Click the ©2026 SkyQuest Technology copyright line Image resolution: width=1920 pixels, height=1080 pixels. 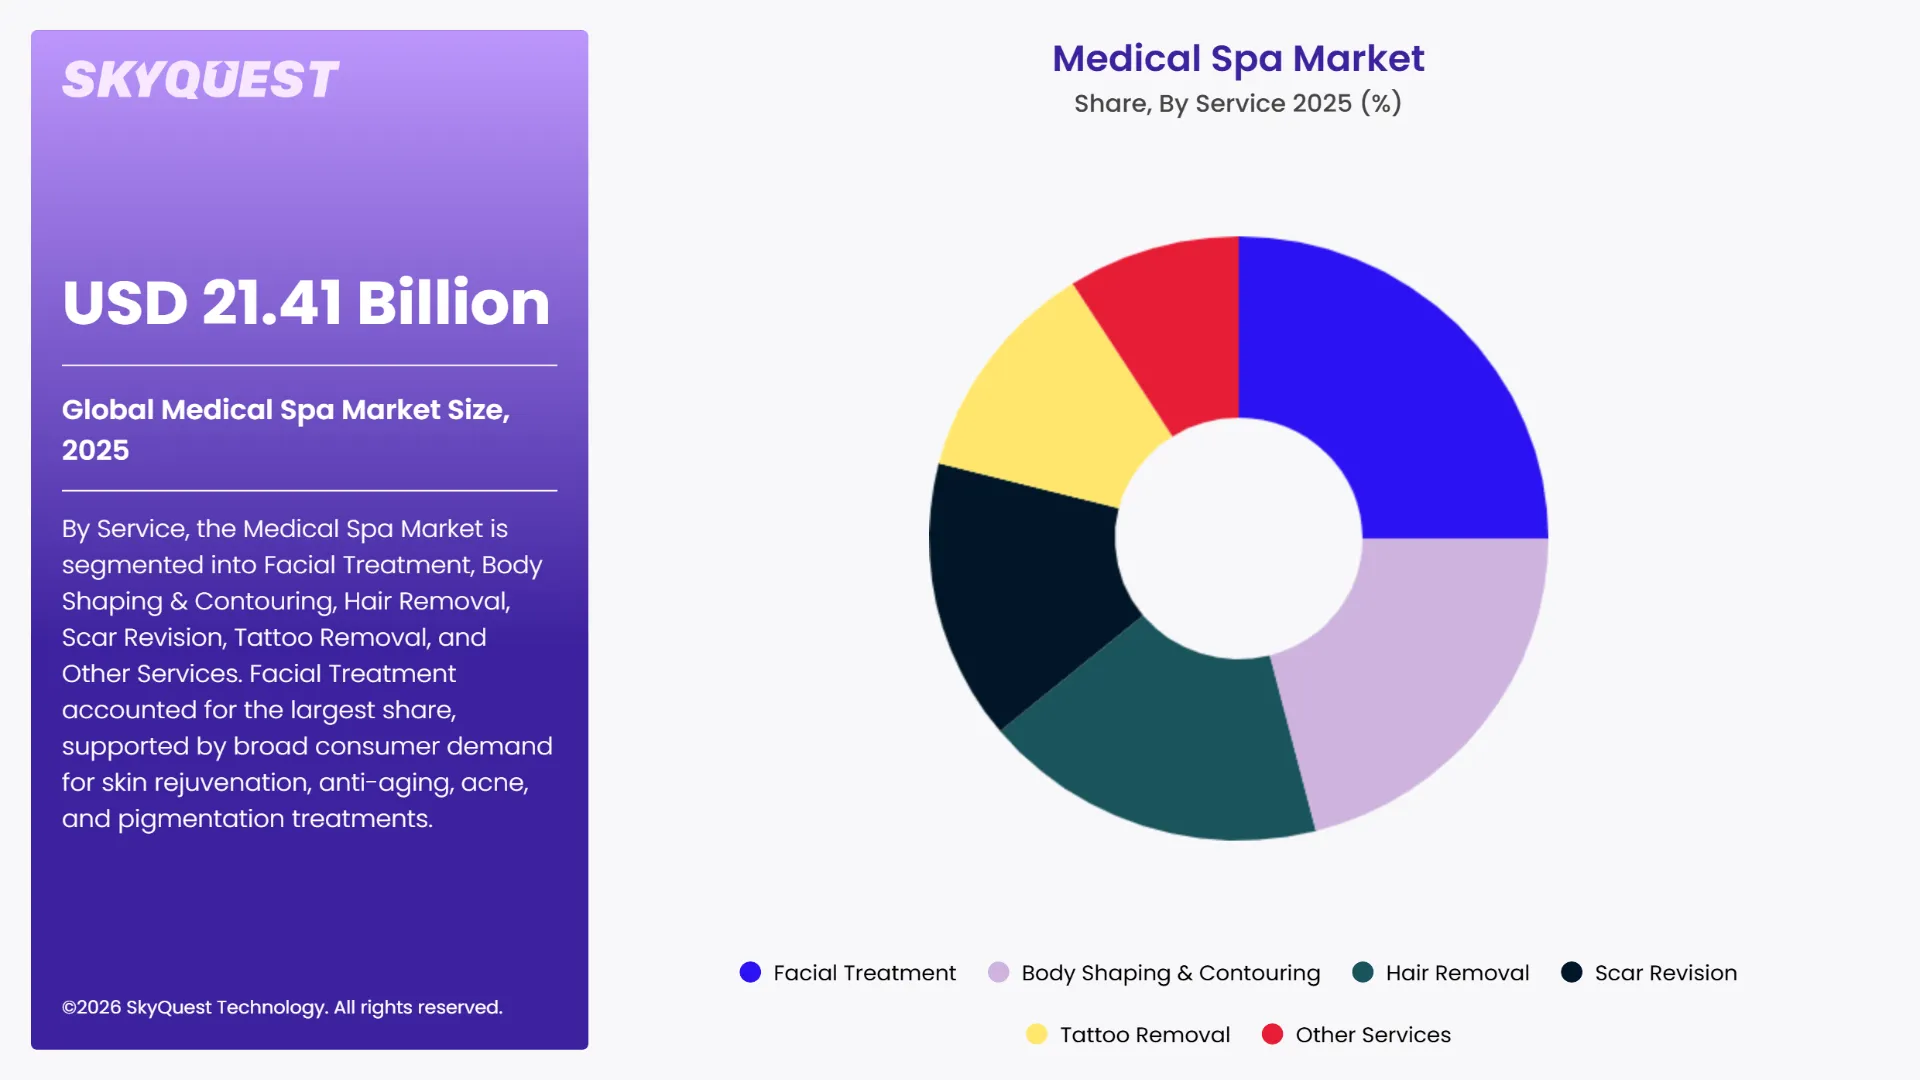(282, 1007)
